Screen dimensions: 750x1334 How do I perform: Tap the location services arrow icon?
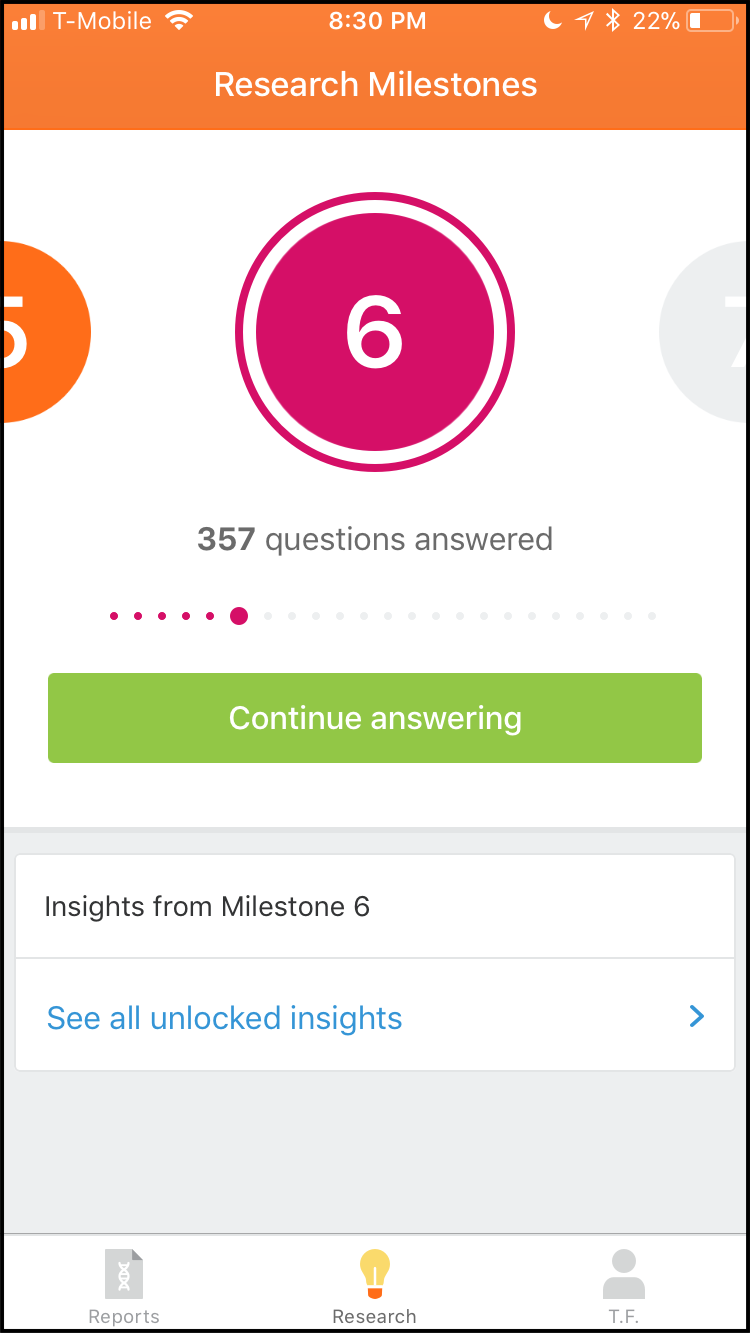(584, 21)
